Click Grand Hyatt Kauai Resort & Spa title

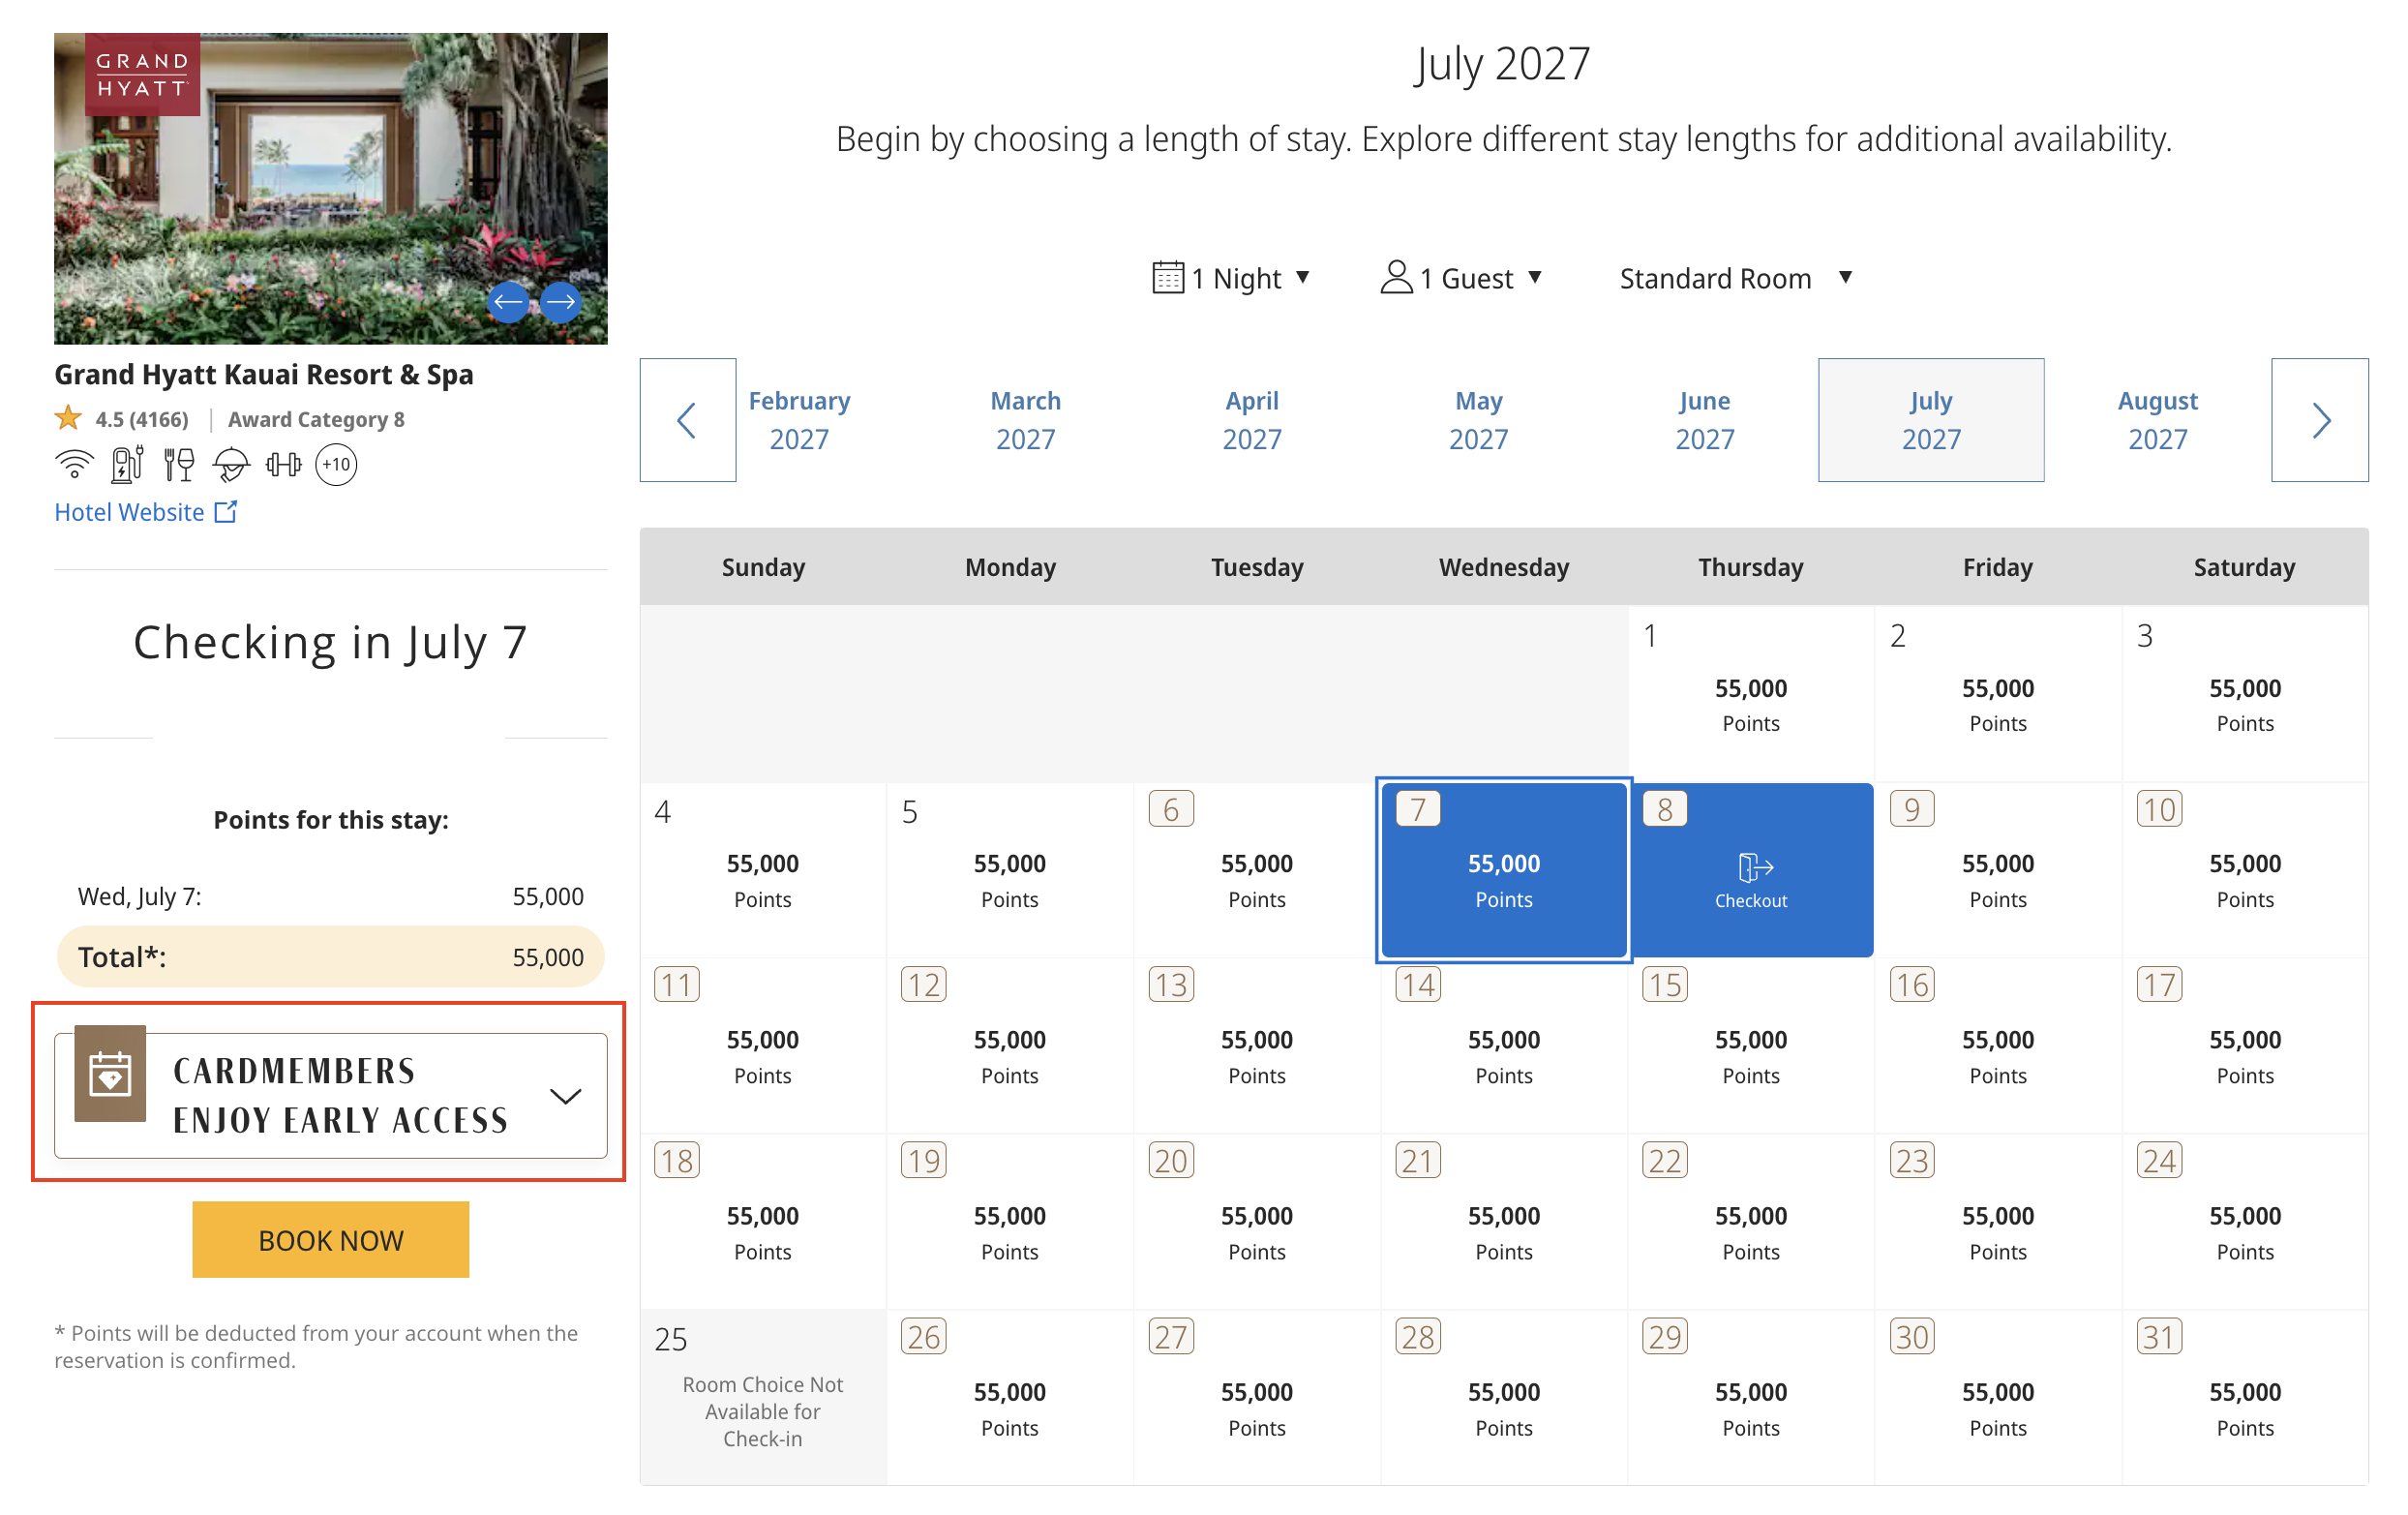tap(264, 374)
